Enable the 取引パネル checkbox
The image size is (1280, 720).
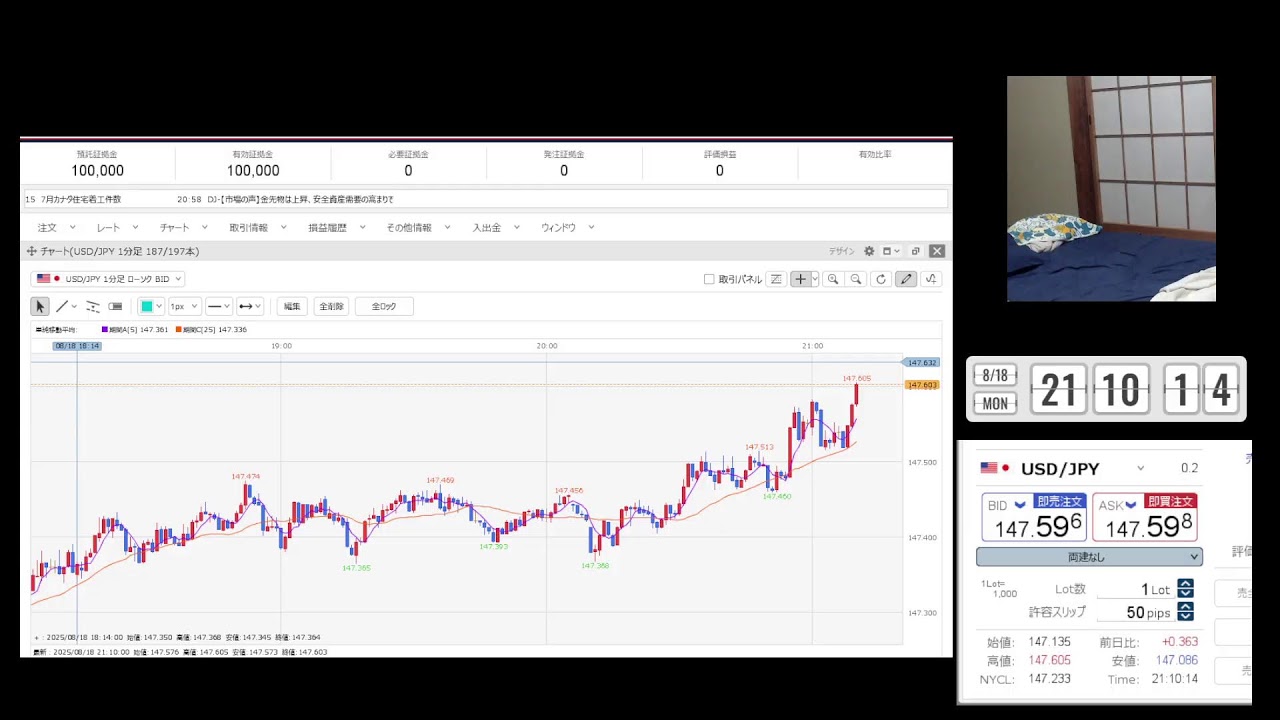click(709, 280)
